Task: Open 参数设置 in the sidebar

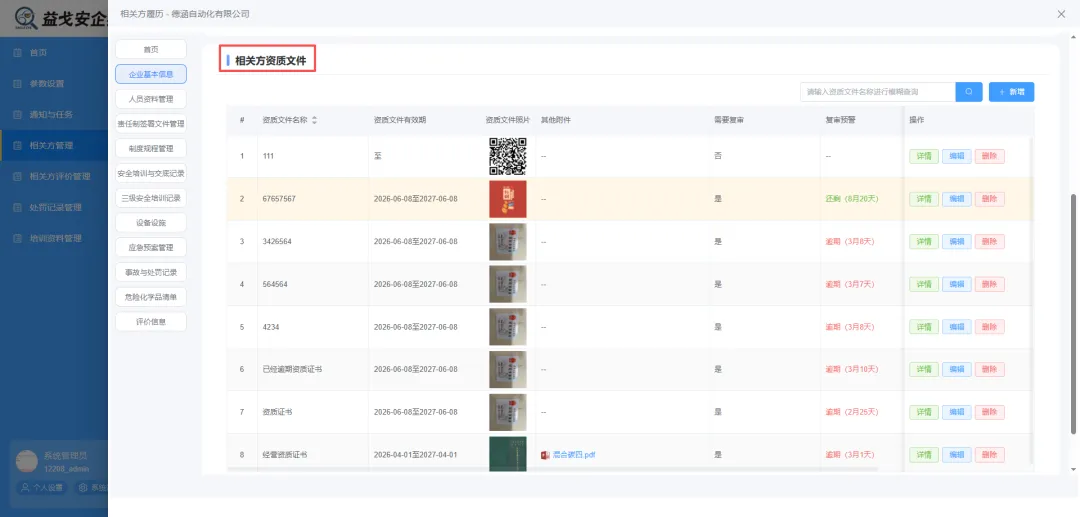Action: [x=46, y=83]
